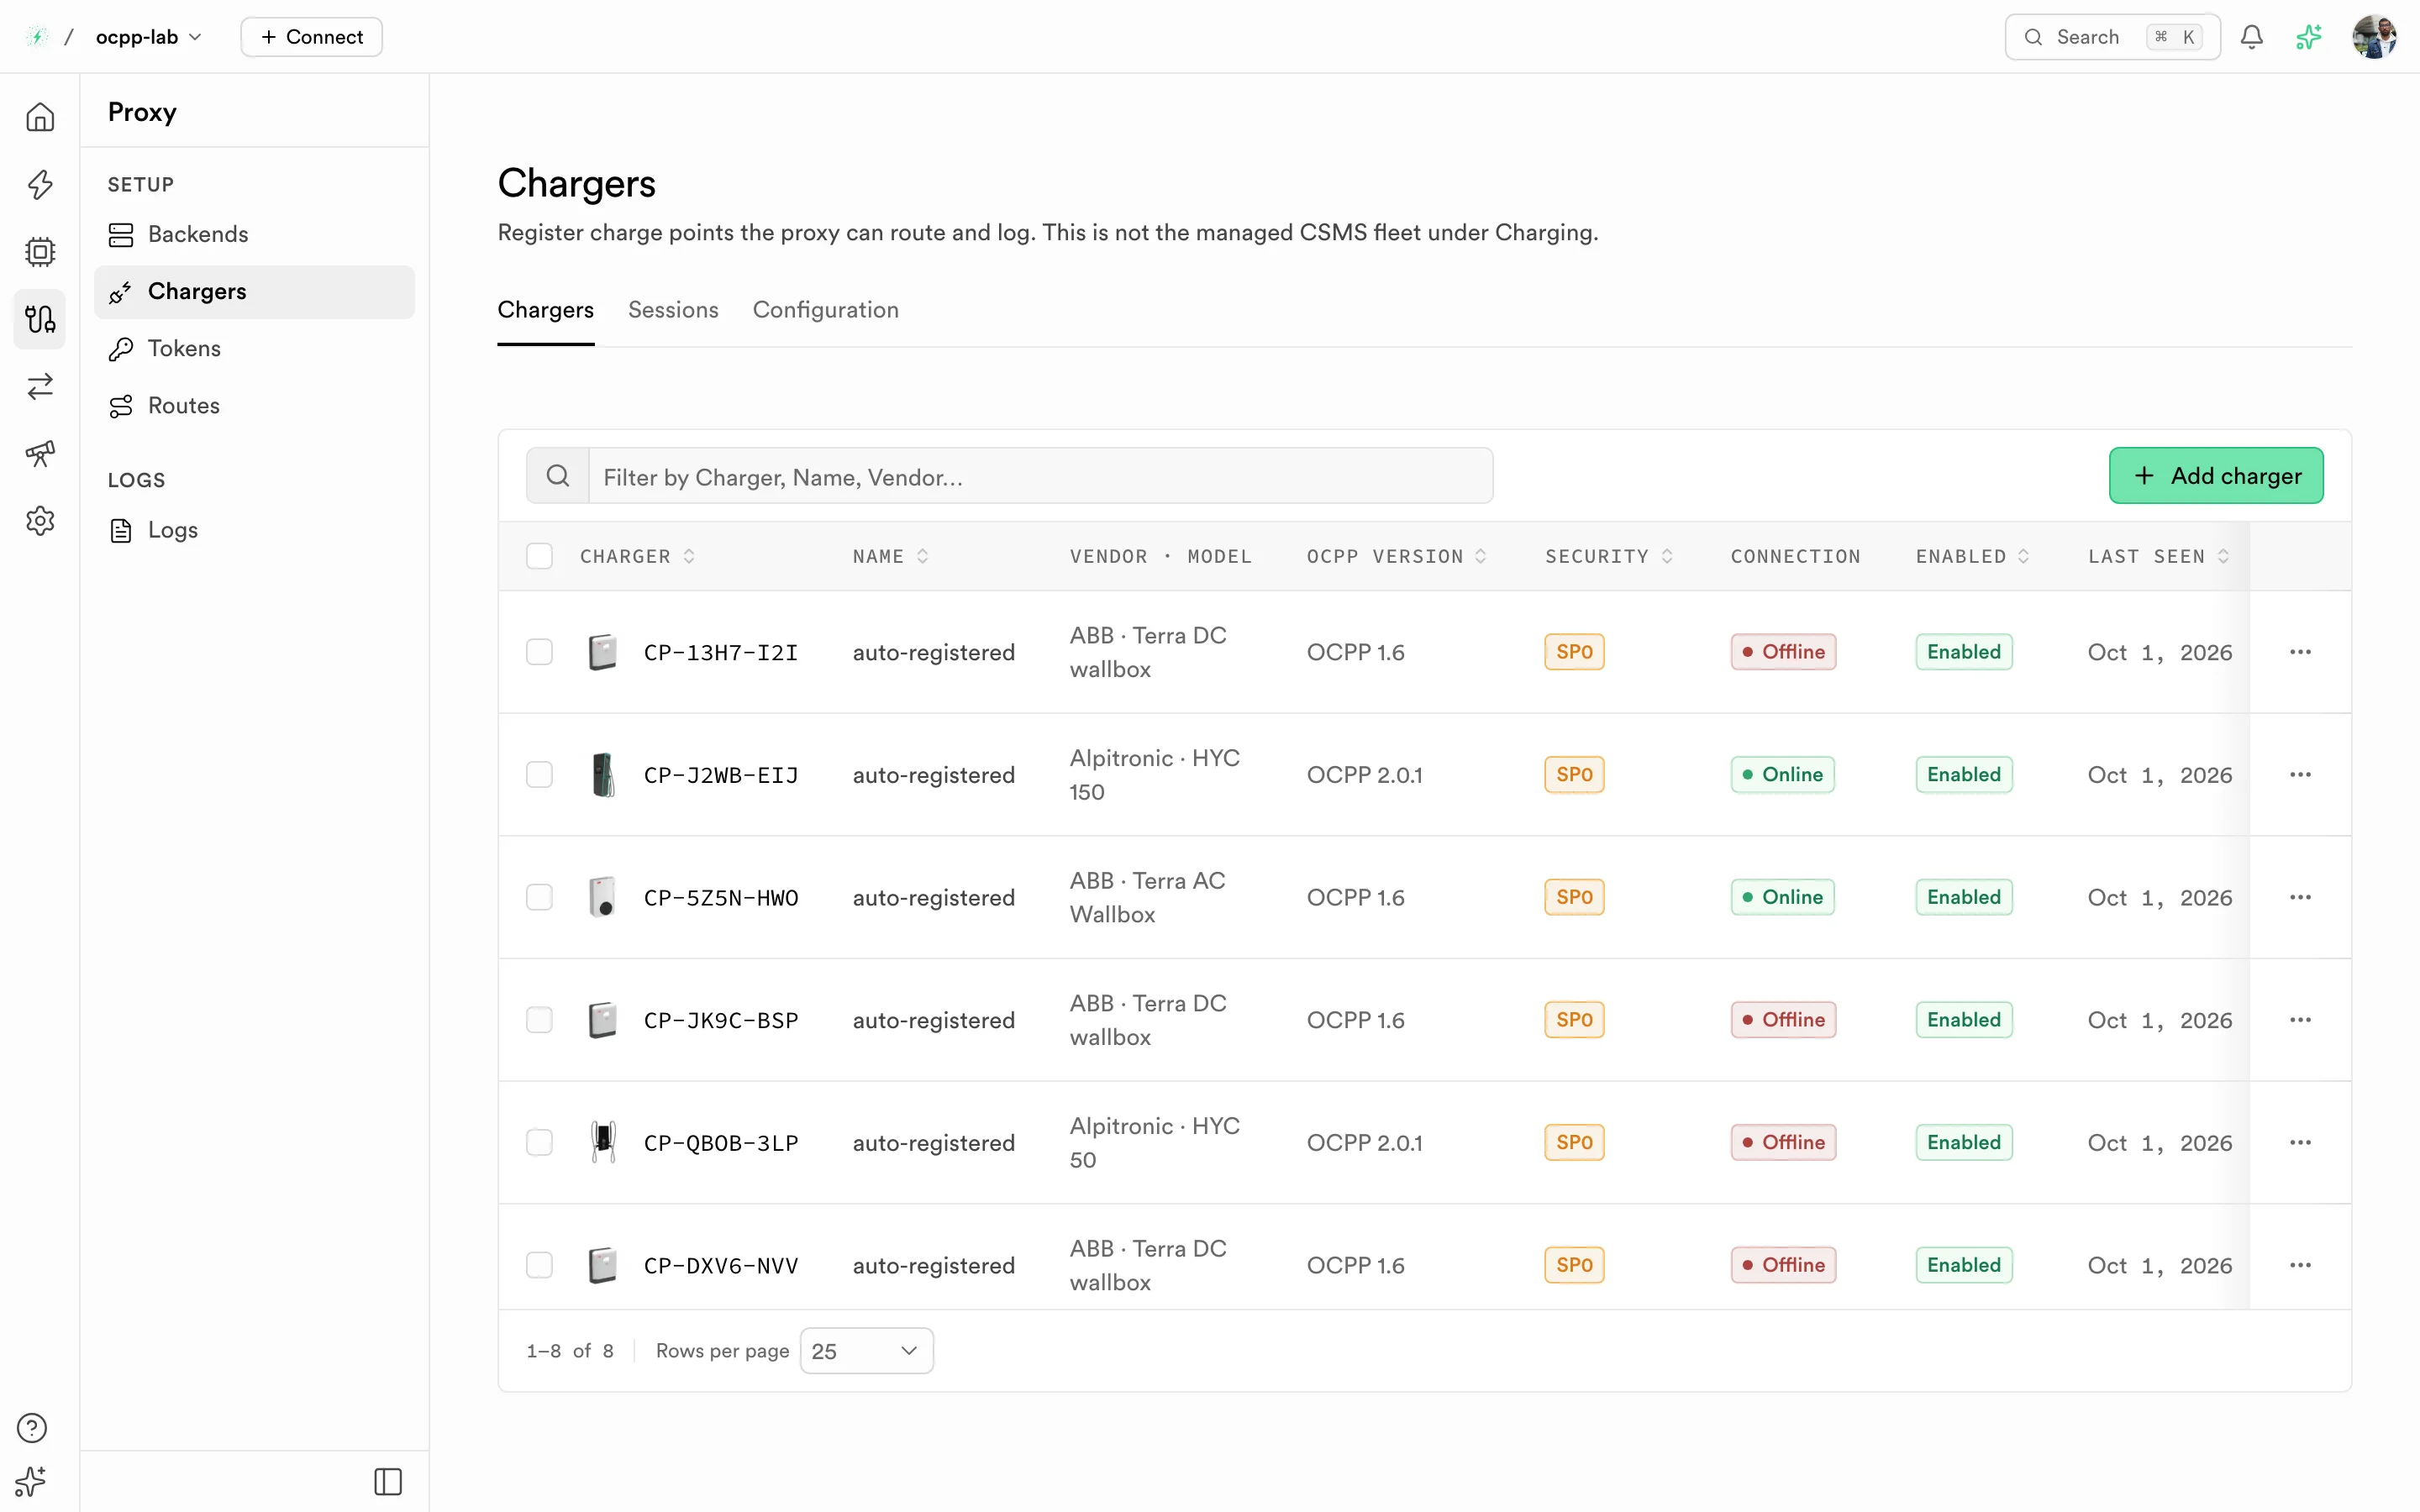This screenshot has height=1512, width=2420.
Task: Sort by the NAME column header
Action: pos(891,556)
